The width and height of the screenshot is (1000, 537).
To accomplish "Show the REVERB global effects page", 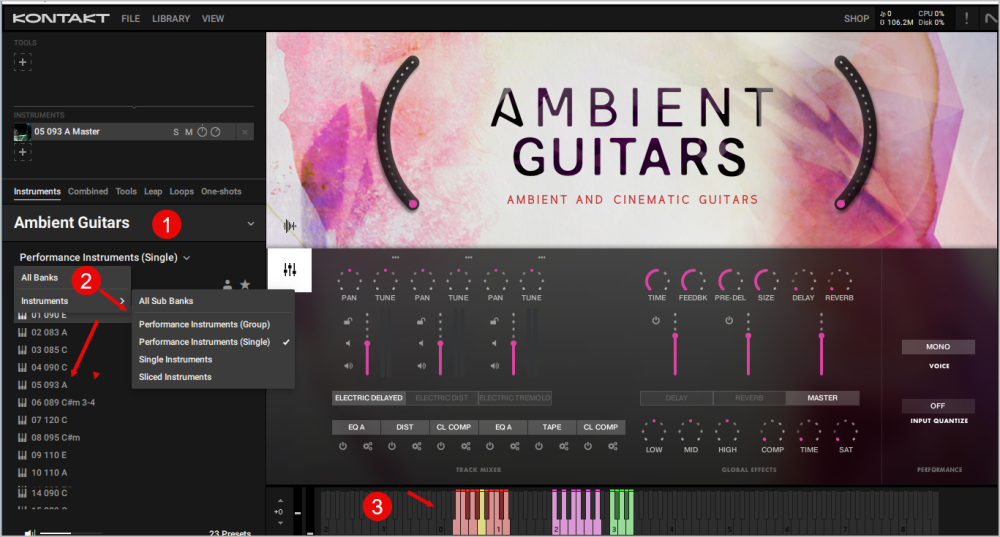I will click(749, 398).
